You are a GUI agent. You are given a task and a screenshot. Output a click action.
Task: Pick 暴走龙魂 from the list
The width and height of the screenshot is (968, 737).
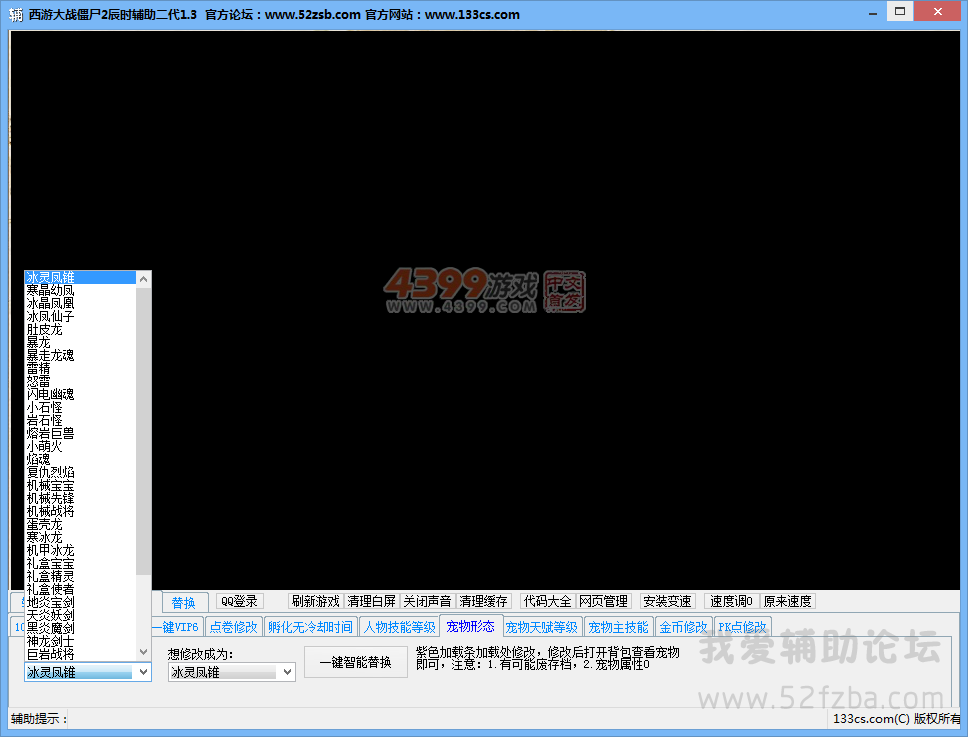click(x=80, y=355)
